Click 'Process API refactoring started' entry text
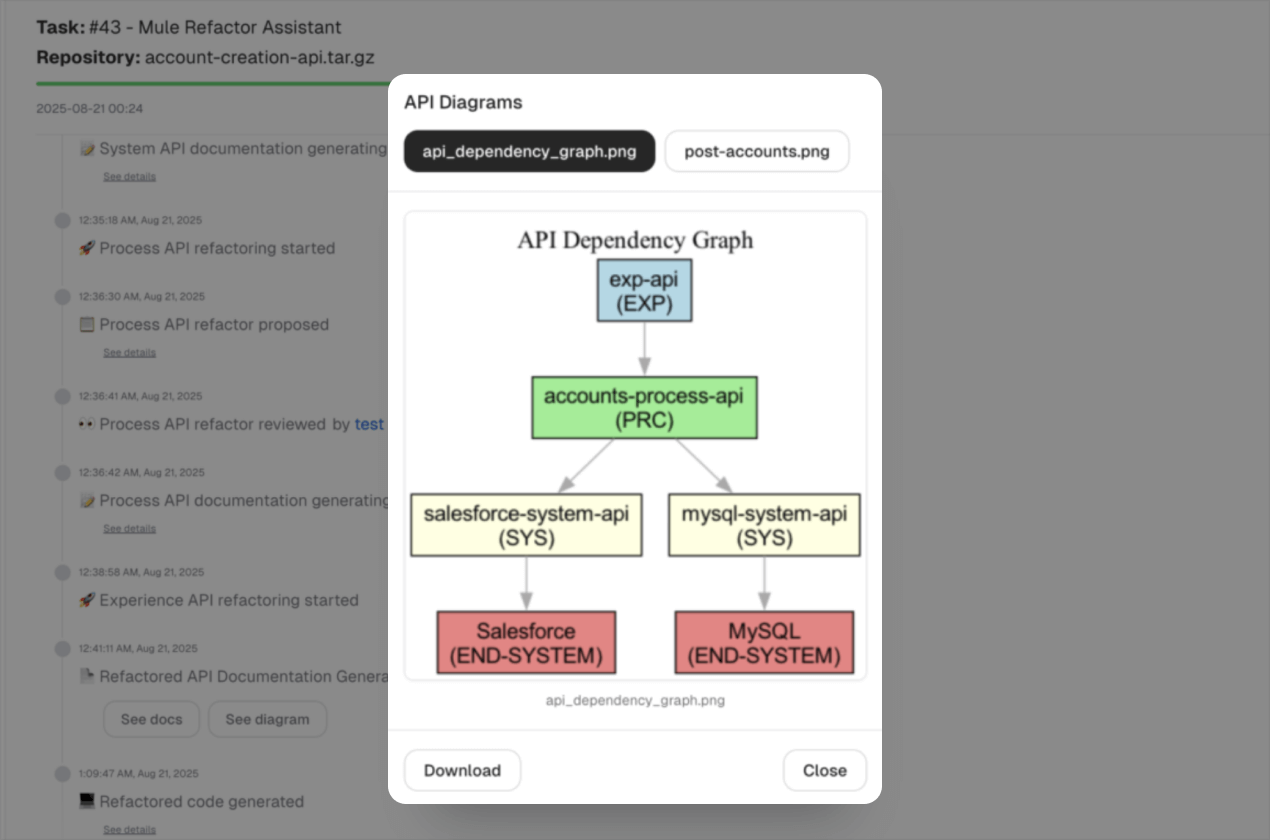The width and height of the screenshot is (1270, 840). [x=217, y=248]
